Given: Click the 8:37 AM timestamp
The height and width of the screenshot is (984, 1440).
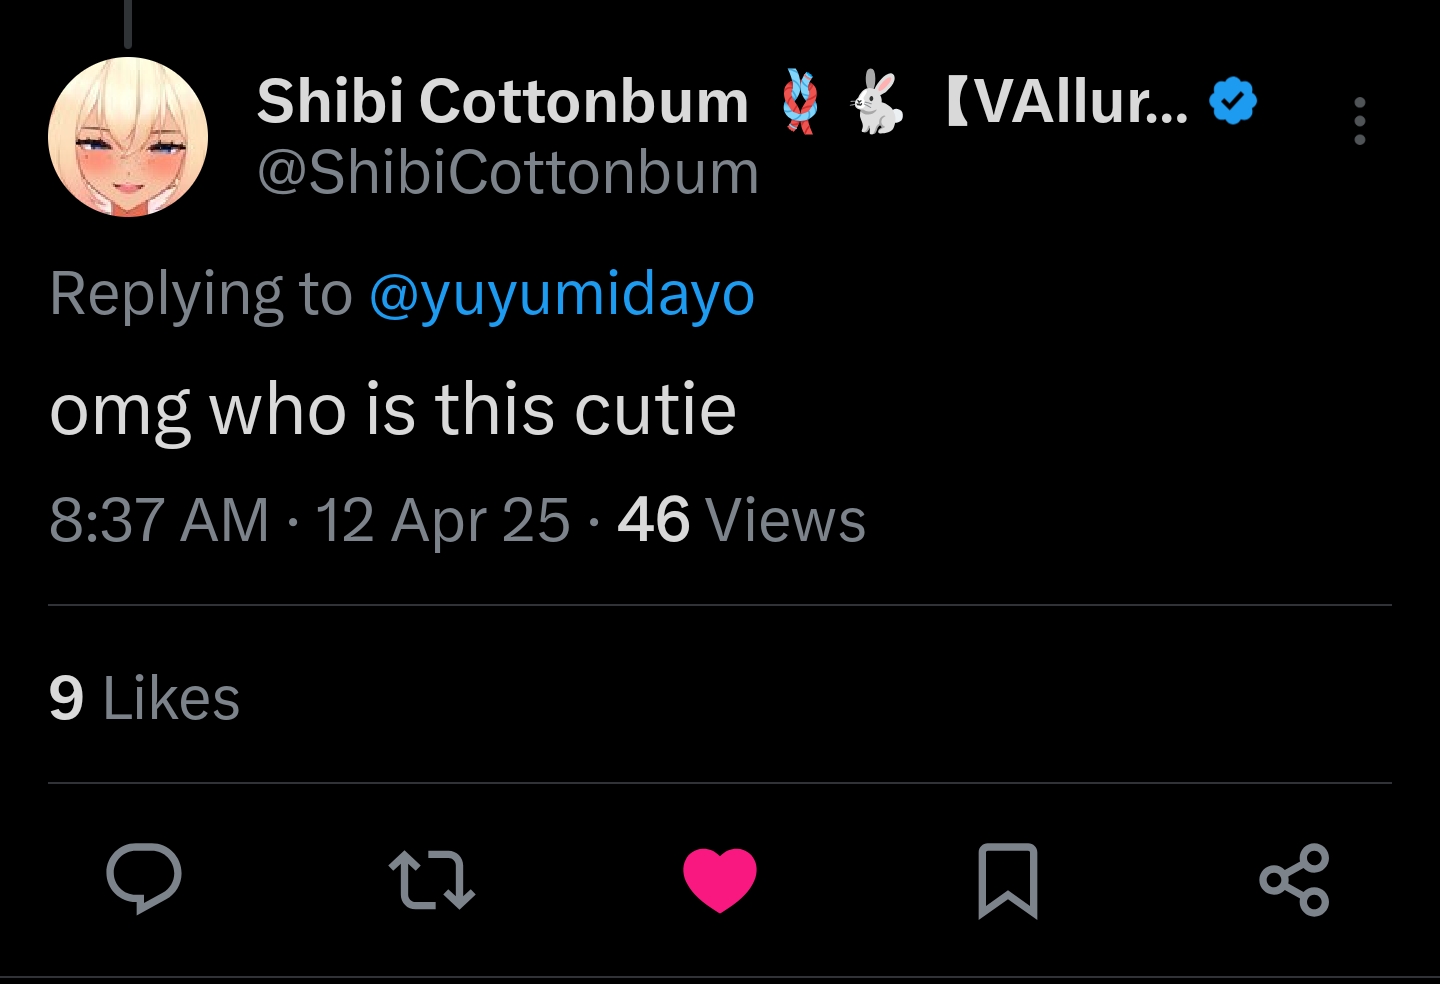Looking at the screenshot, I should pyautogui.click(x=159, y=520).
